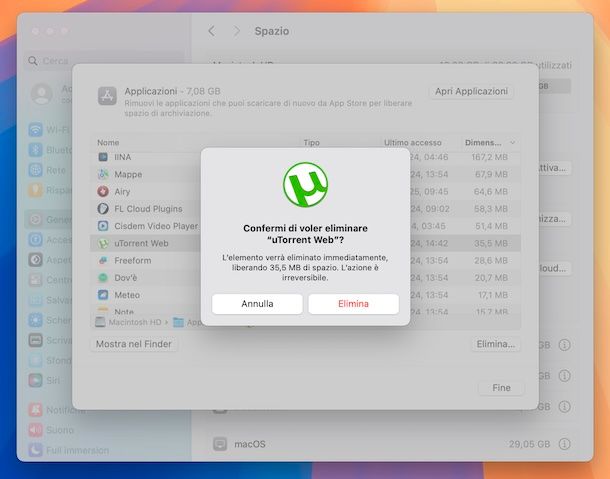Select the FL Cloud Plugins icon
The width and height of the screenshot is (610, 479).
pyautogui.click(x=103, y=209)
